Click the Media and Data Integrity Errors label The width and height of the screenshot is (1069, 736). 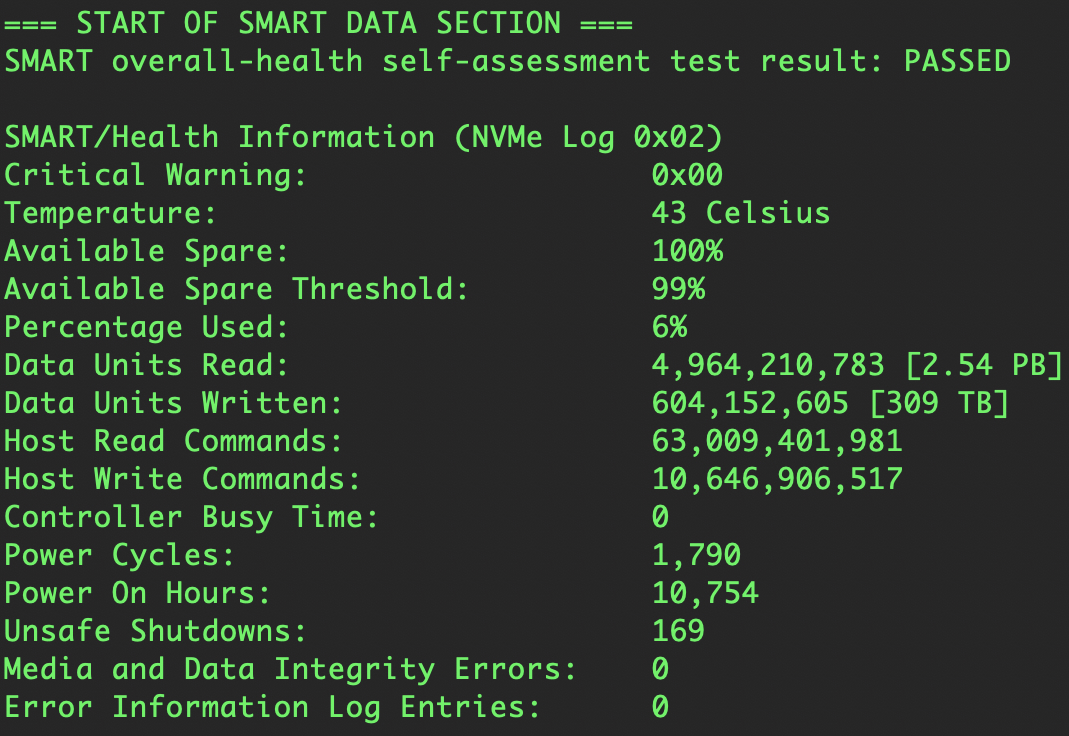click(x=290, y=669)
